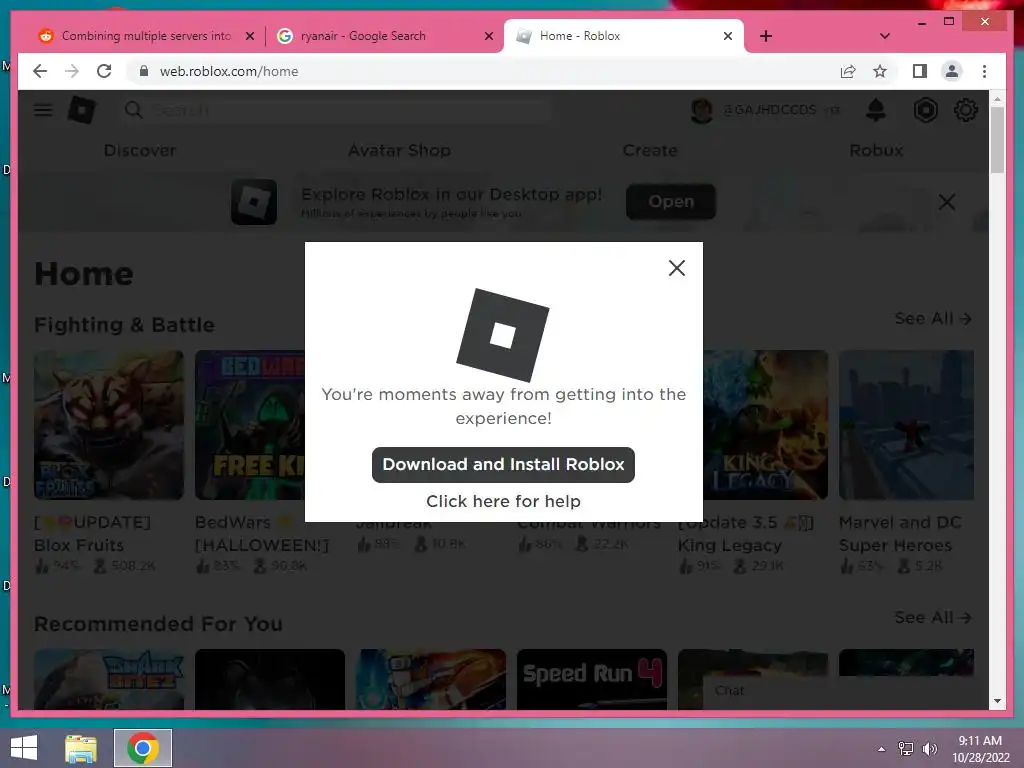Open the Chrome profile menu

(x=952, y=71)
